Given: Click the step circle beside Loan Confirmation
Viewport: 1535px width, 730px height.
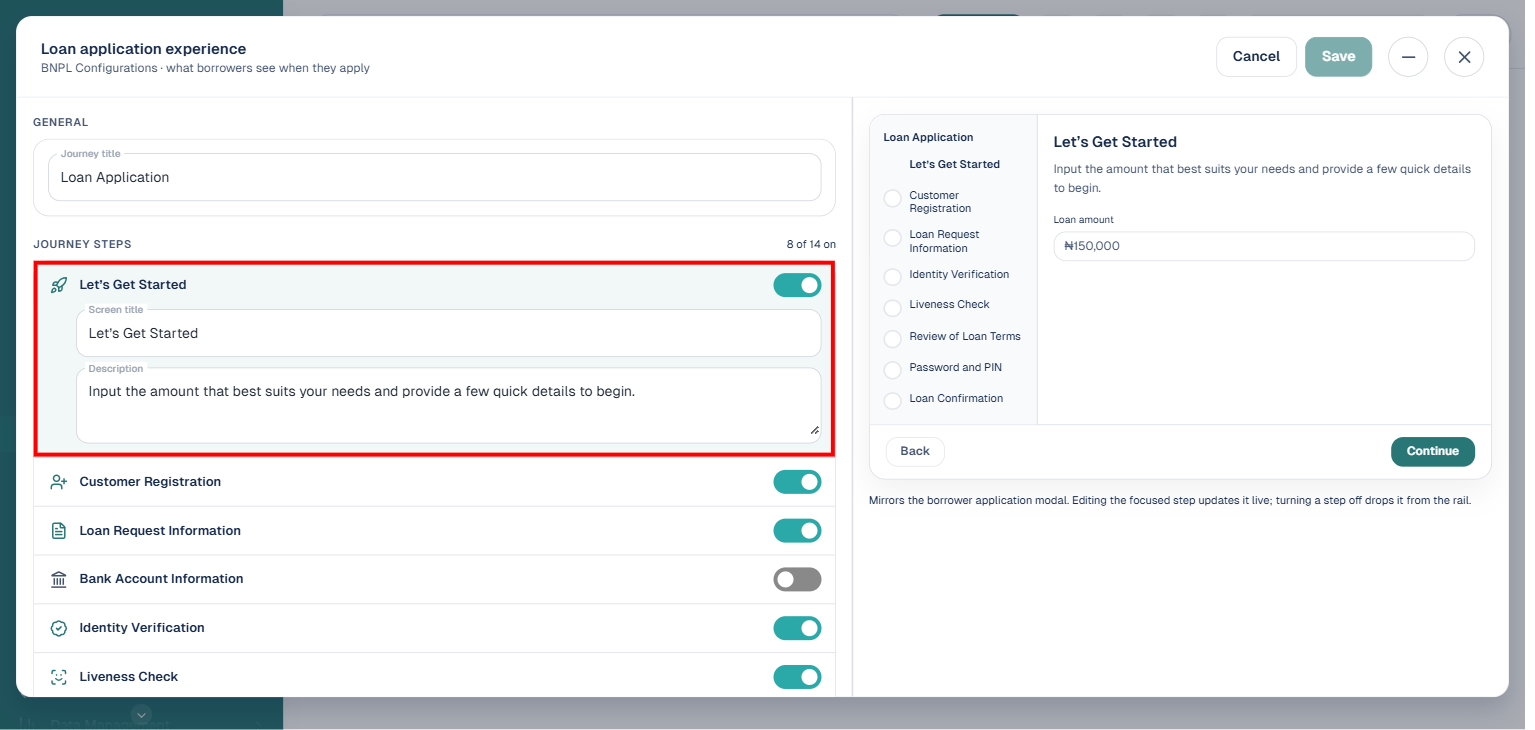Looking at the screenshot, I should (x=893, y=400).
